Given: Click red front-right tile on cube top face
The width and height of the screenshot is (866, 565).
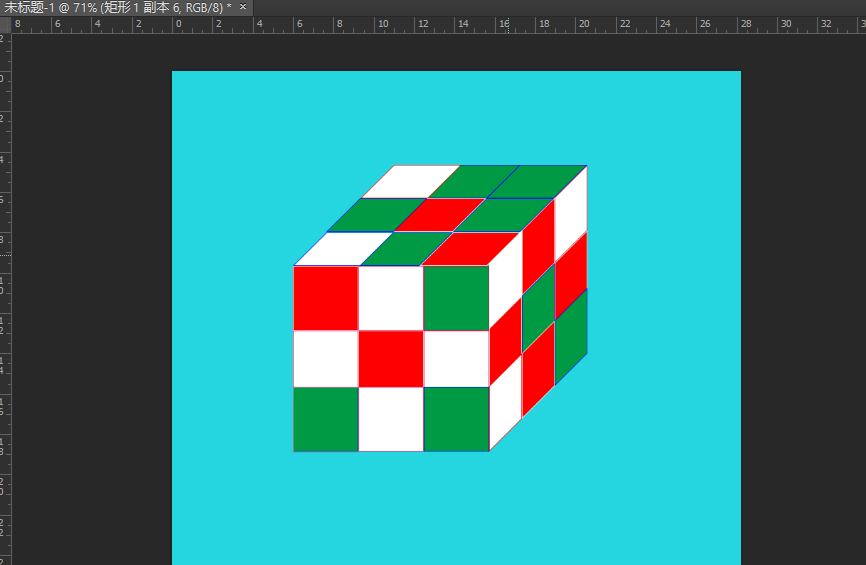Looking at the screenshot, I should coord(470,248).
